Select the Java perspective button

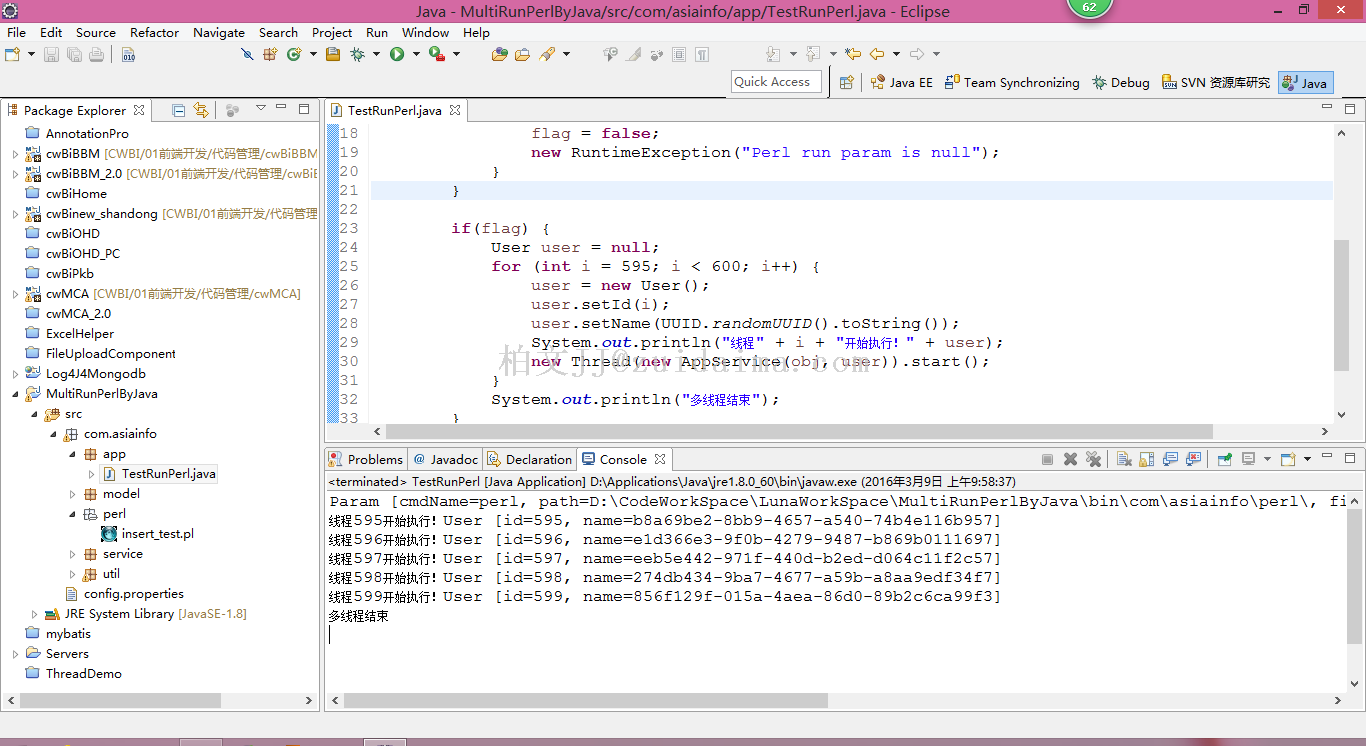1305,82
